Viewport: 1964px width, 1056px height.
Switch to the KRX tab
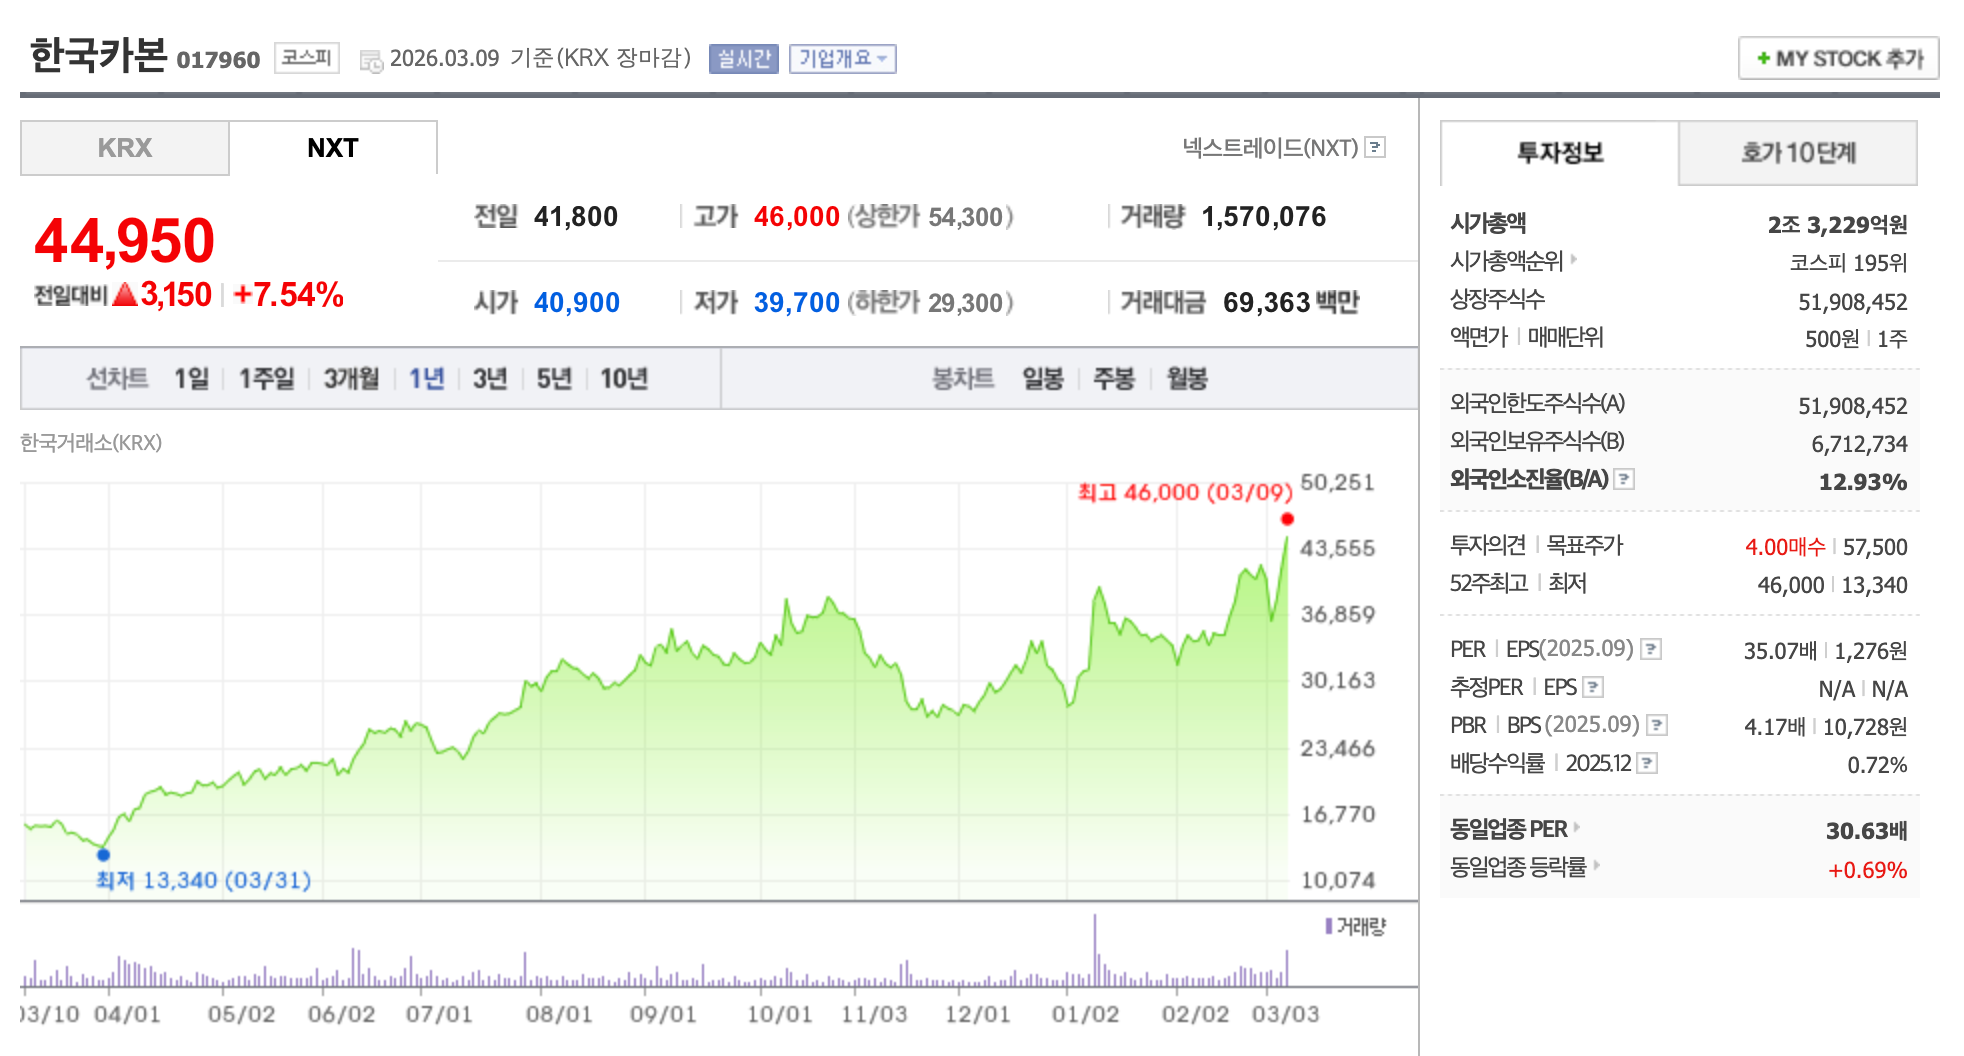[125, 148]
